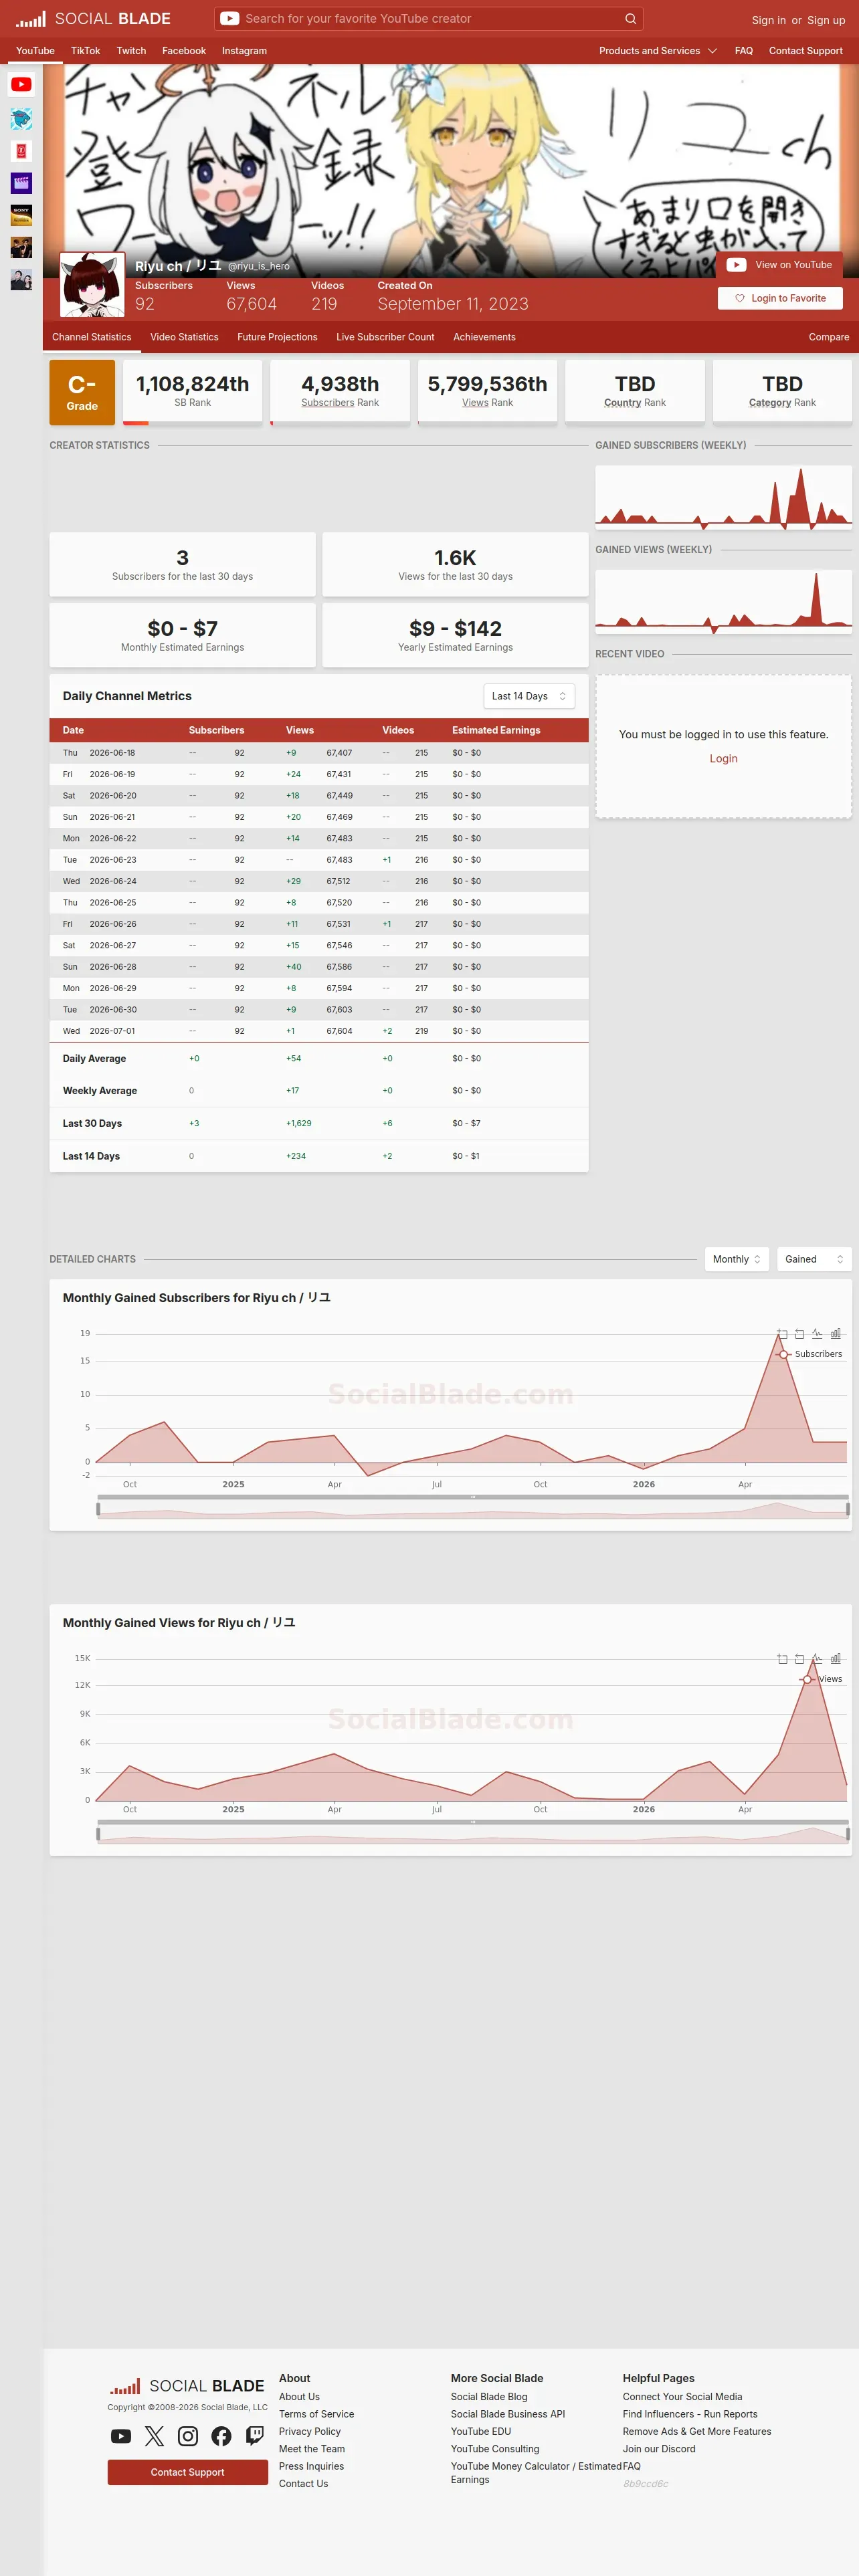Click the Social Blade logo in header

93,19
